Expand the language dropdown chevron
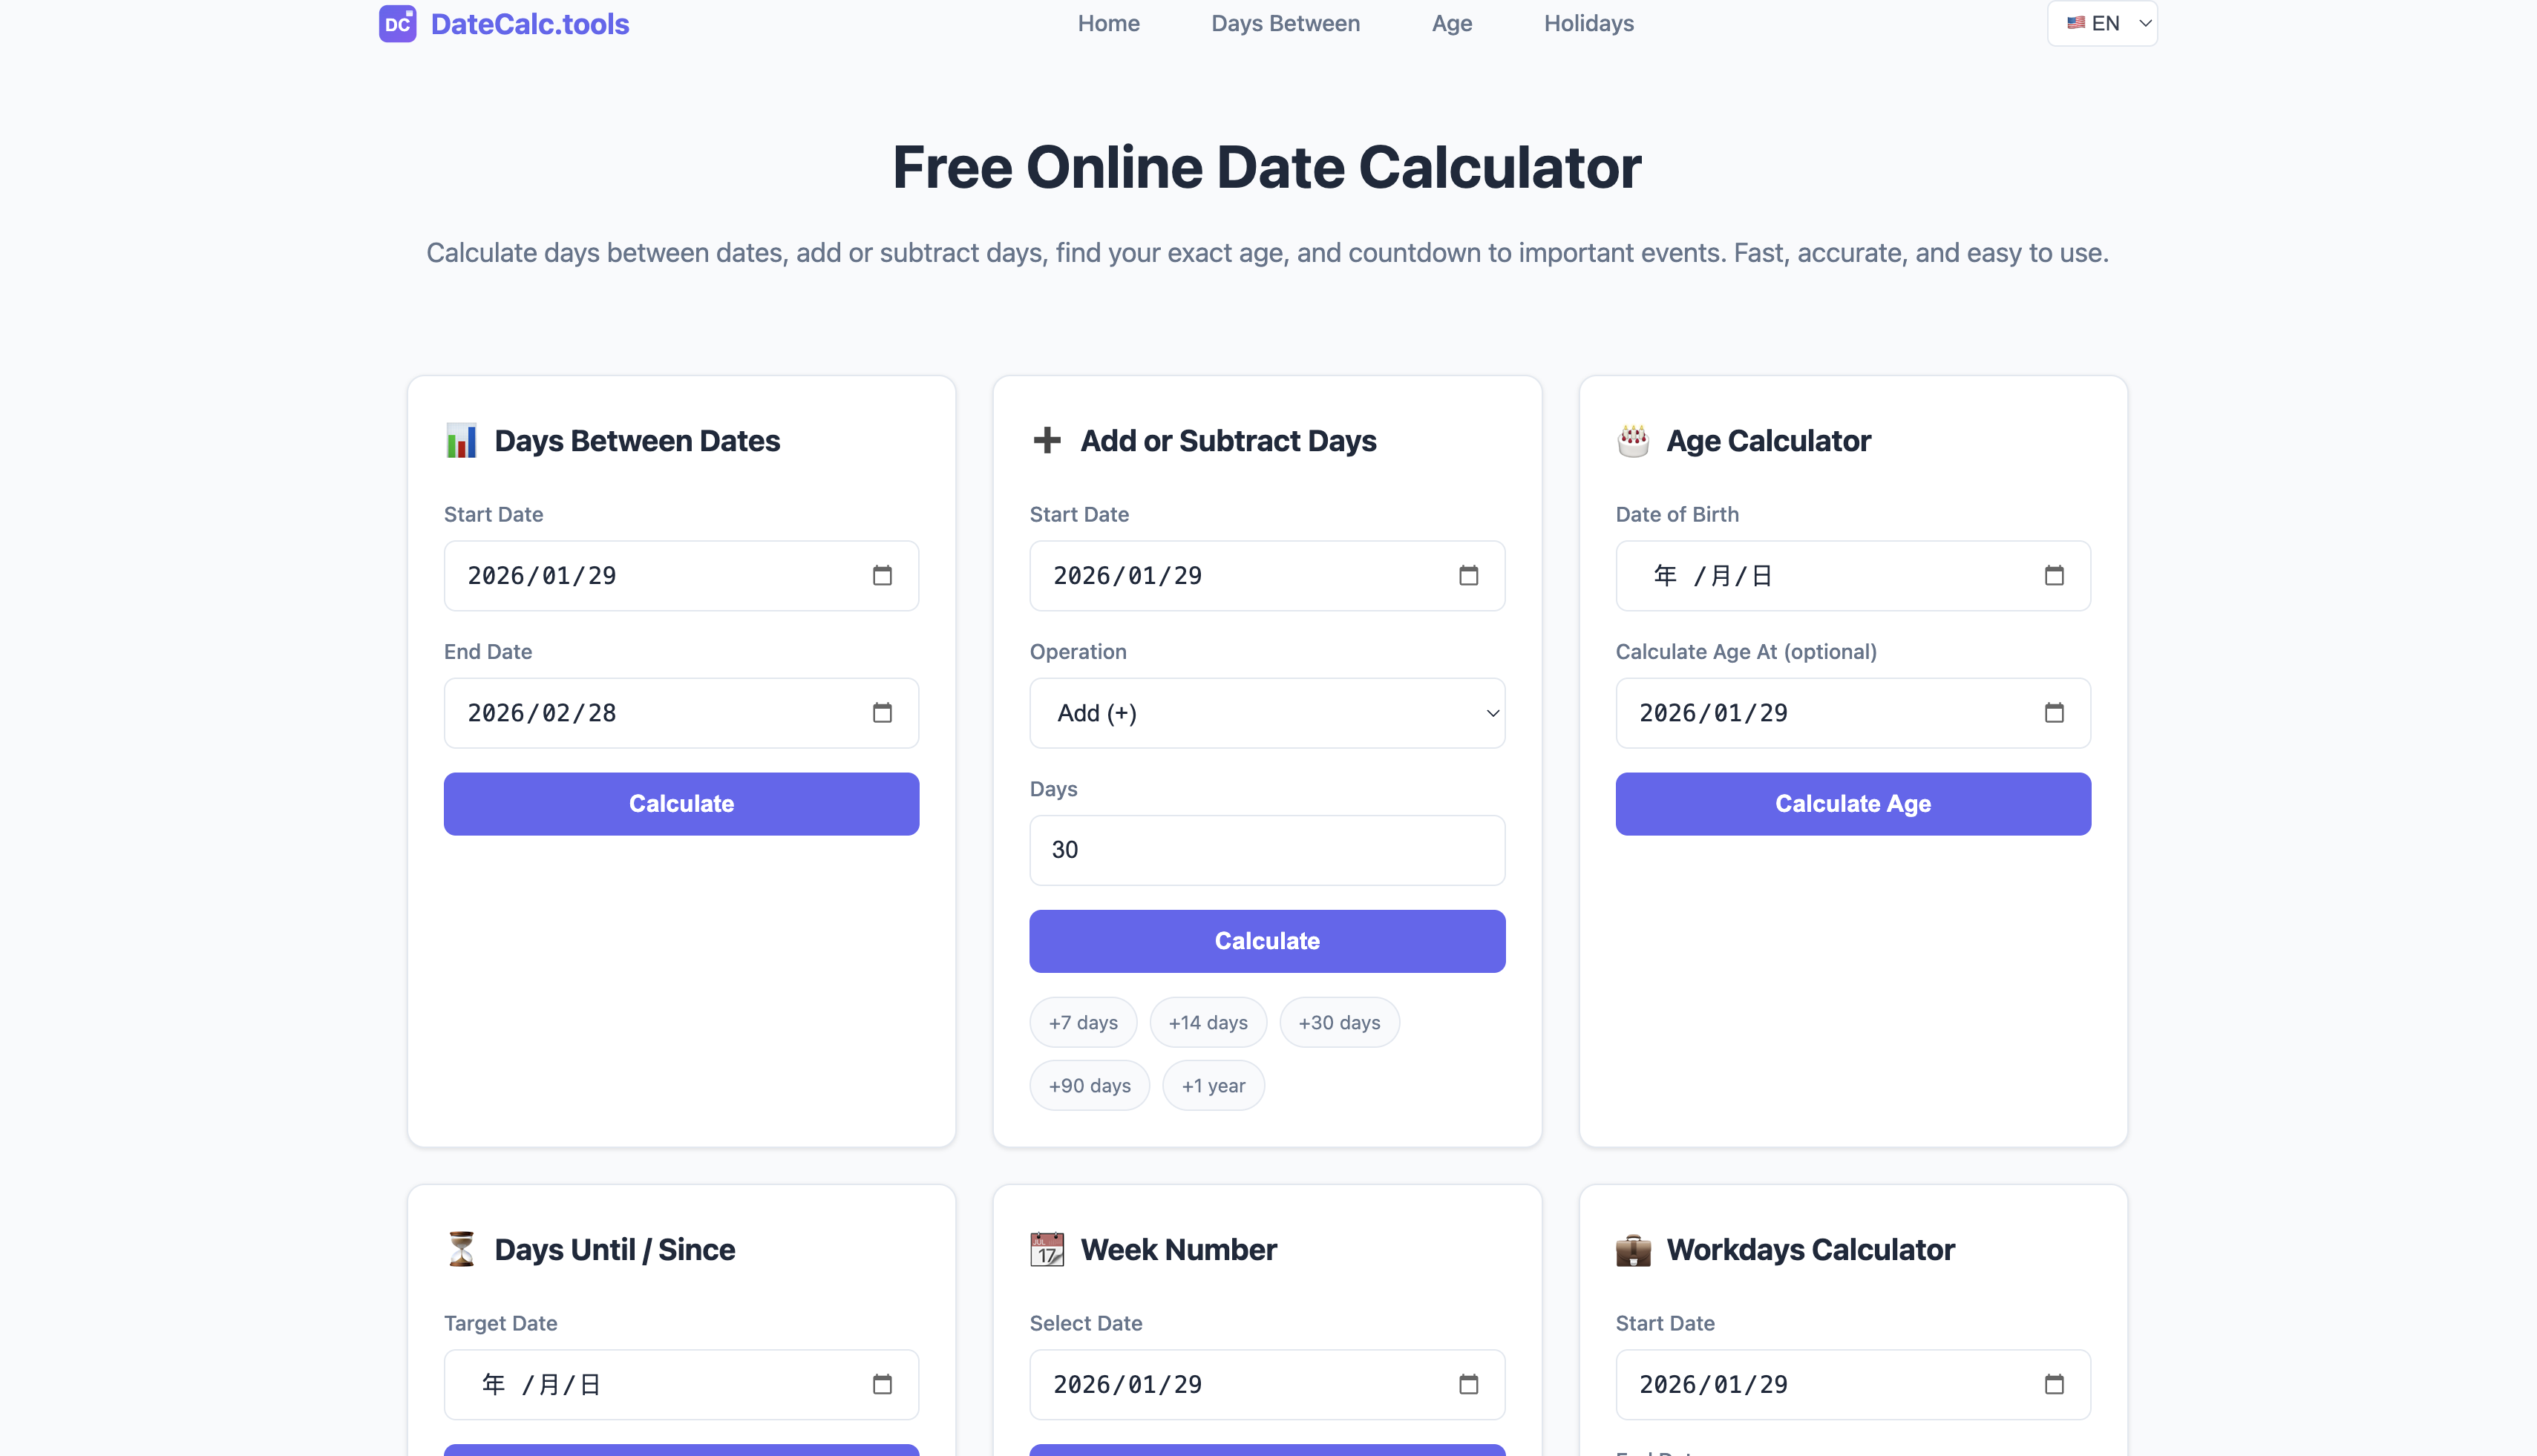 pos(2144,23)
